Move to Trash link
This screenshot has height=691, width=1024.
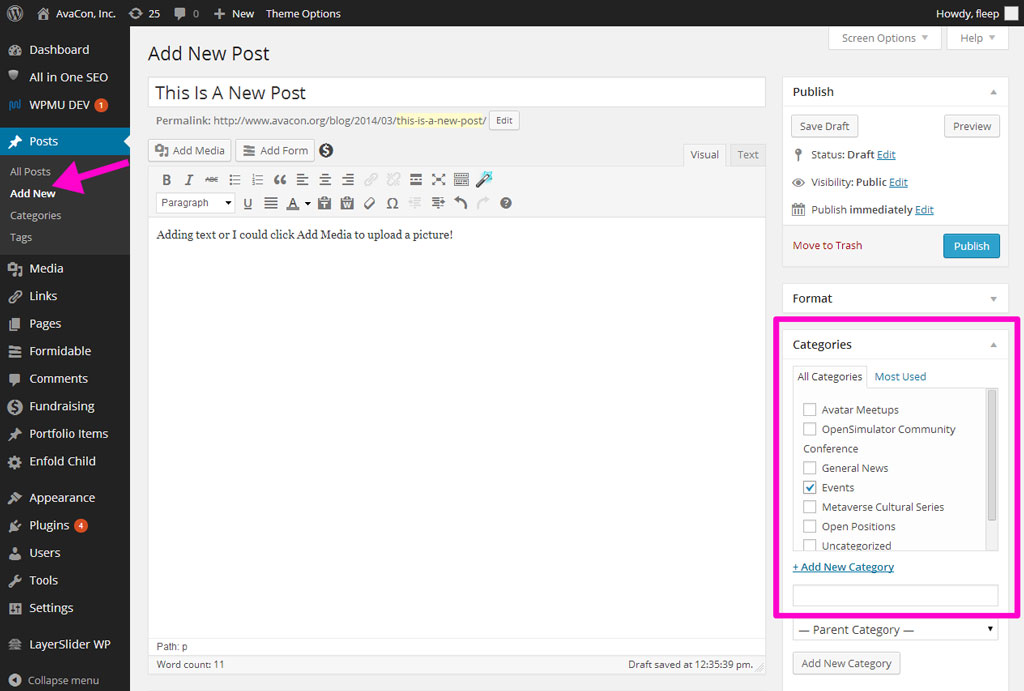[827, 246]
